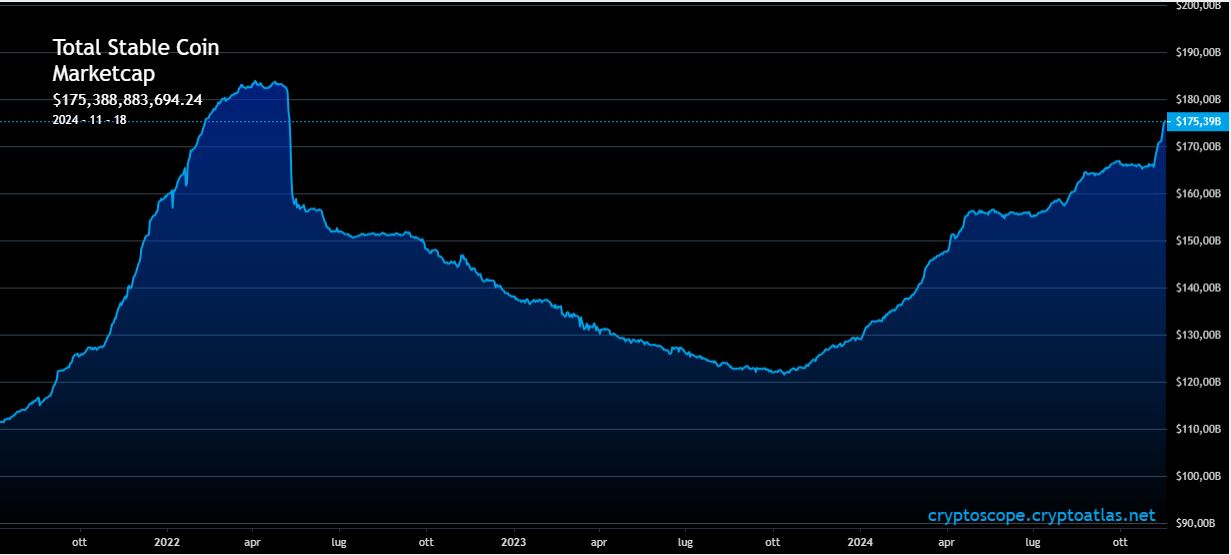Screen dimensions: 1231x555
Task: Click the $175,388,883,694.24 value text
Action: 127,99
